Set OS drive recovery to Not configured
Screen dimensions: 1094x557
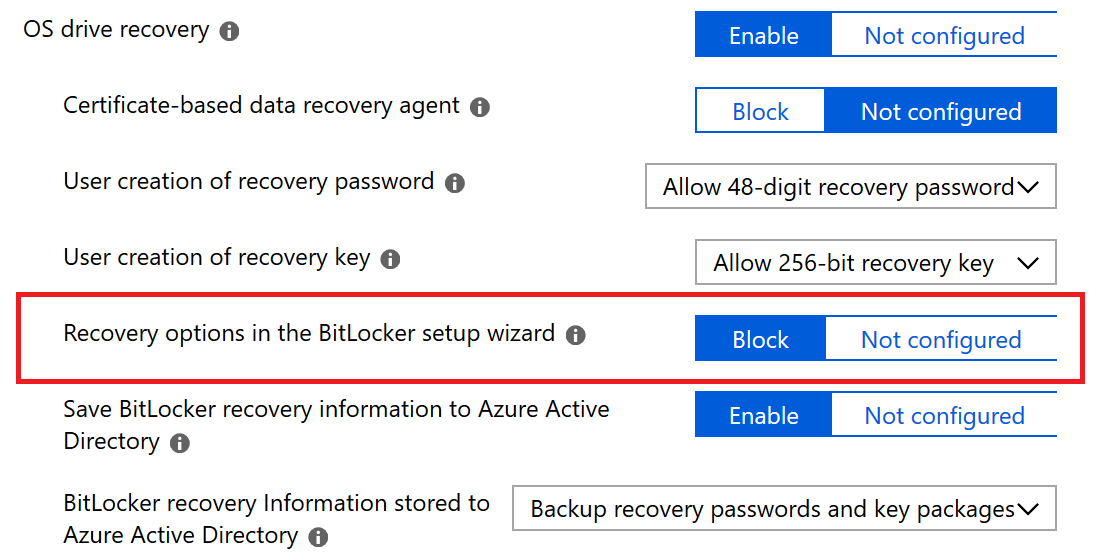point(944,35)
